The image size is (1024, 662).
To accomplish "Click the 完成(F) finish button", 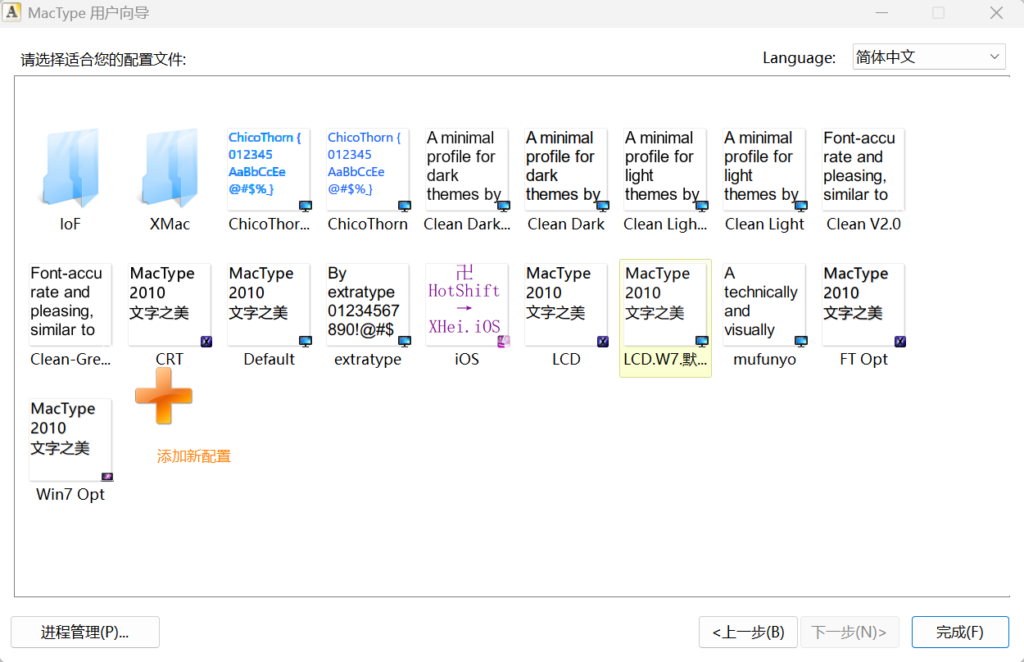I will point(960,632).
